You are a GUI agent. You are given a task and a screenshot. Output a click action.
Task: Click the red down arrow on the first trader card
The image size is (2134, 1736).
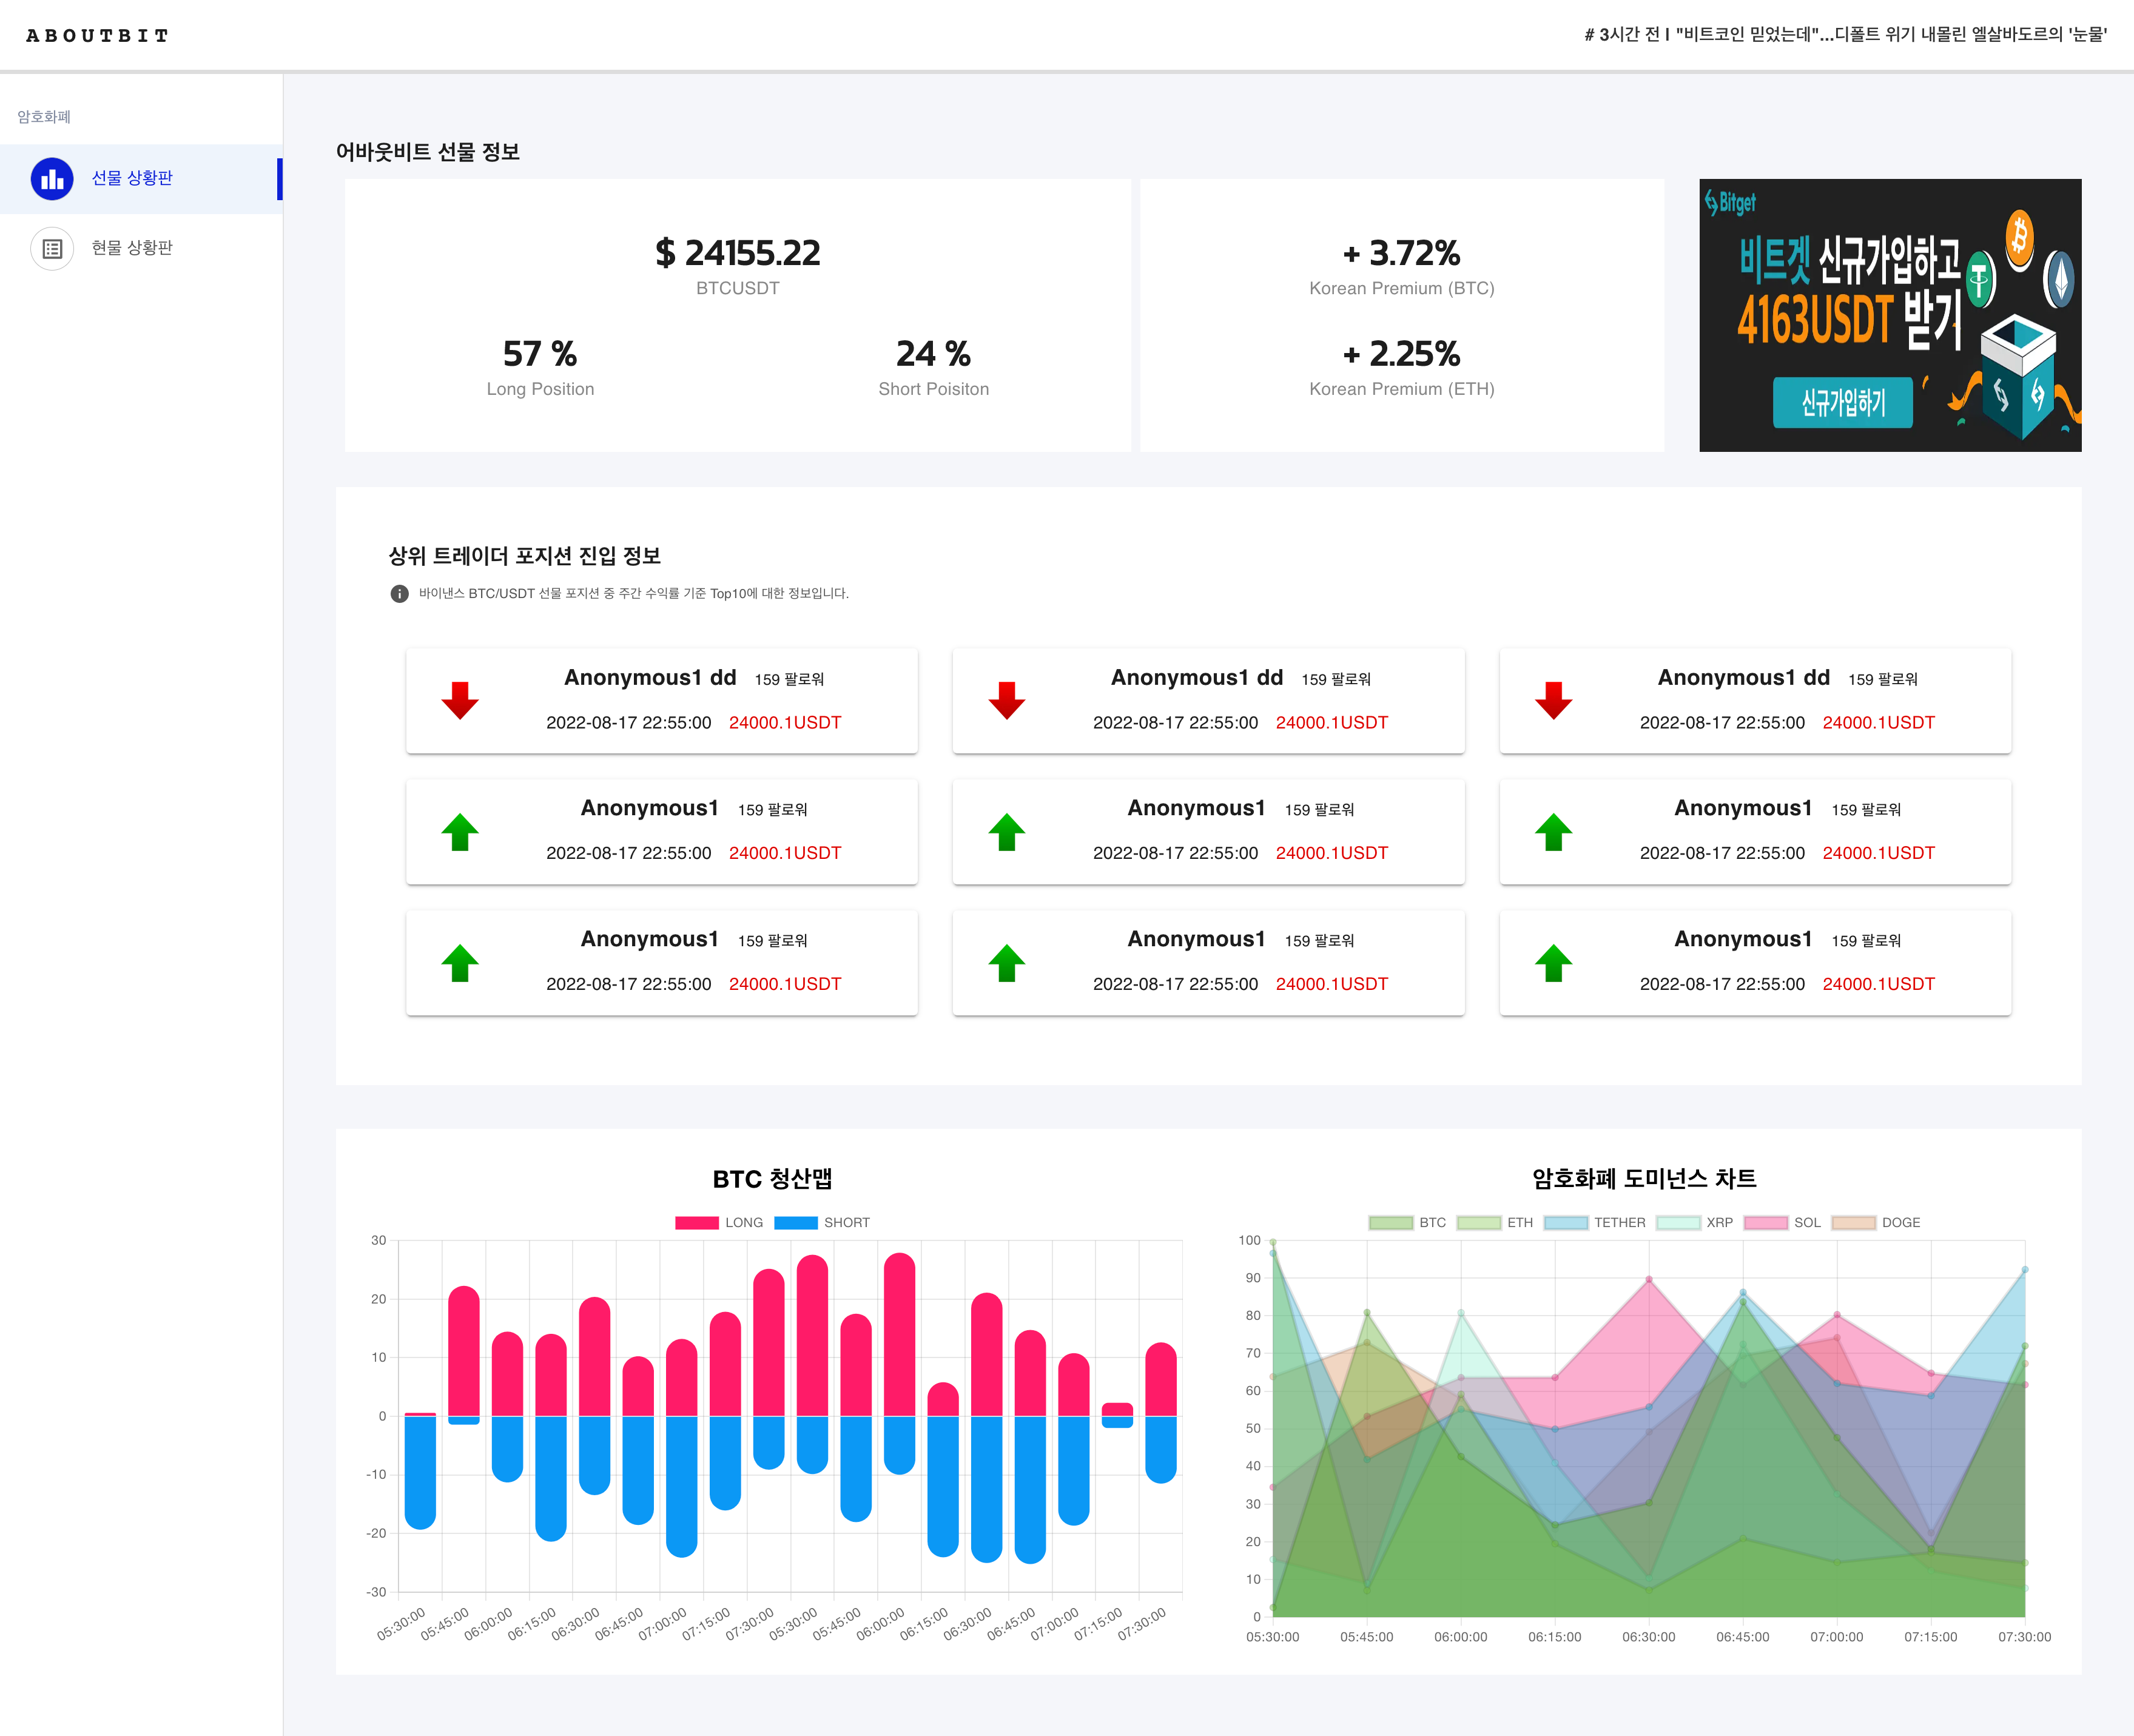tap(460, 701)
